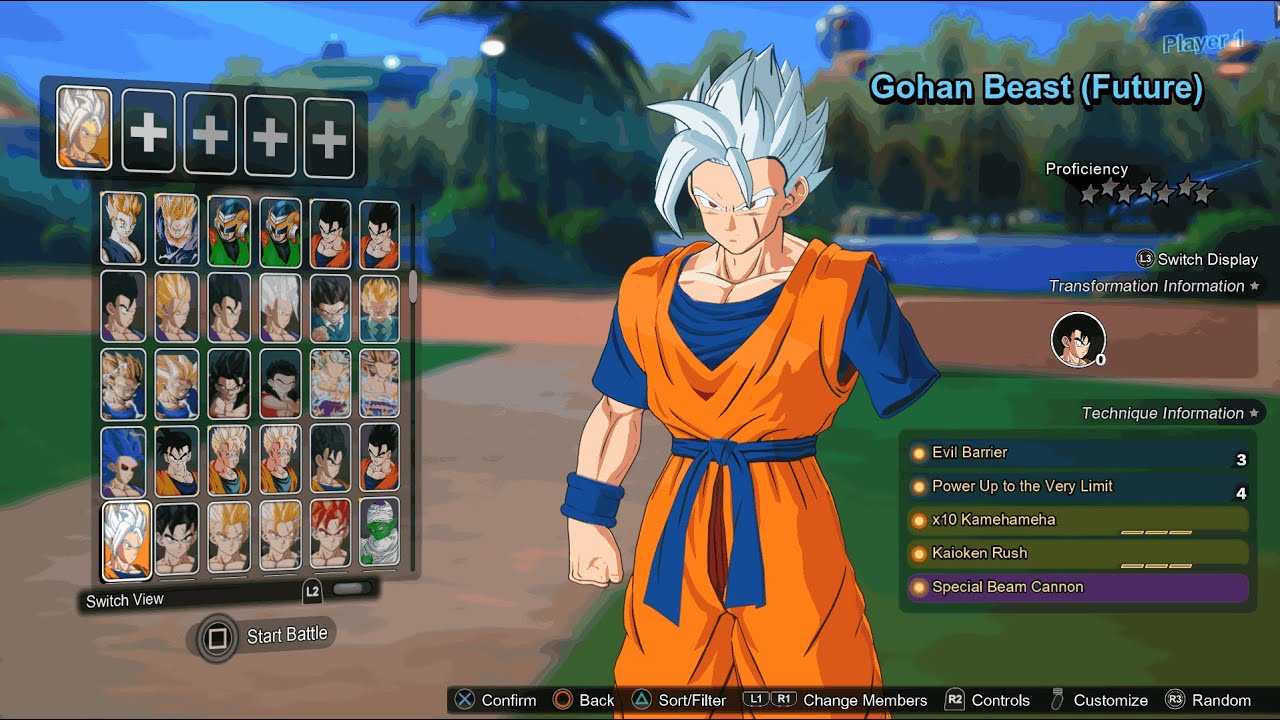The image size is (1280, 720).
Task: Open Controls via the R2 icon
Action: click(954, 700)
